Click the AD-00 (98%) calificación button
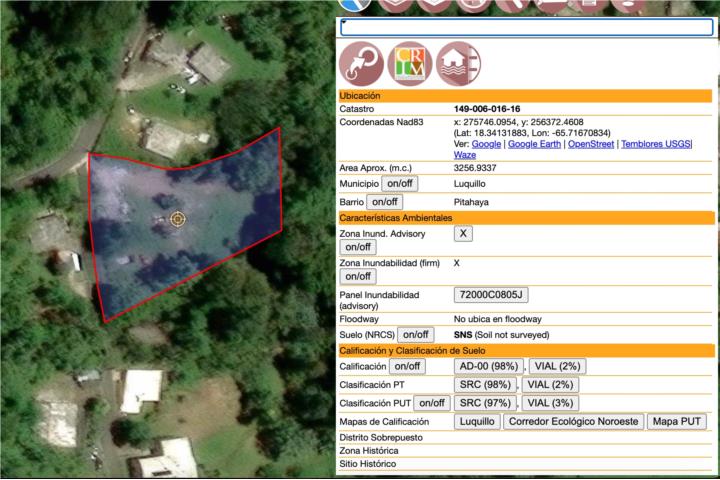The image size is (720, 480). coord(489,367)
